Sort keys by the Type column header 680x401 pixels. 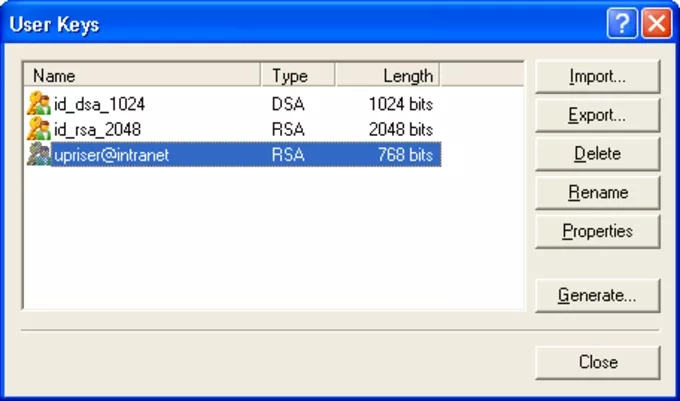[298, 76]
